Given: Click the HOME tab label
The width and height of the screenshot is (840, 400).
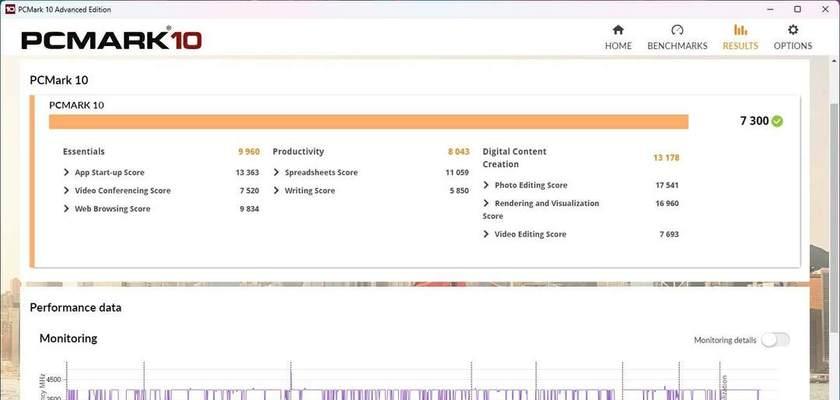Looking at the screenshot, I should coord(618,46).
